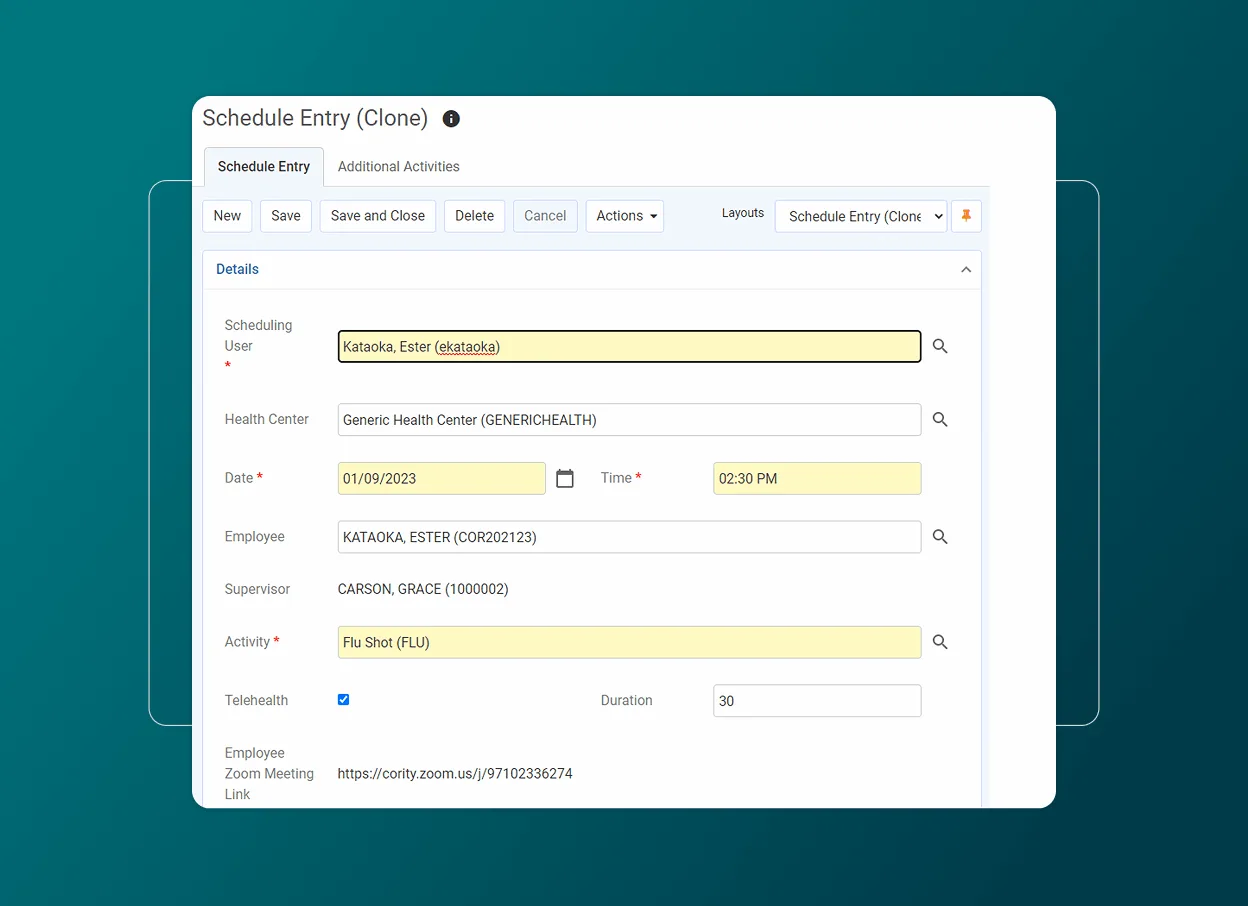
Task: Click Save and Close
Action: (377, 215)
